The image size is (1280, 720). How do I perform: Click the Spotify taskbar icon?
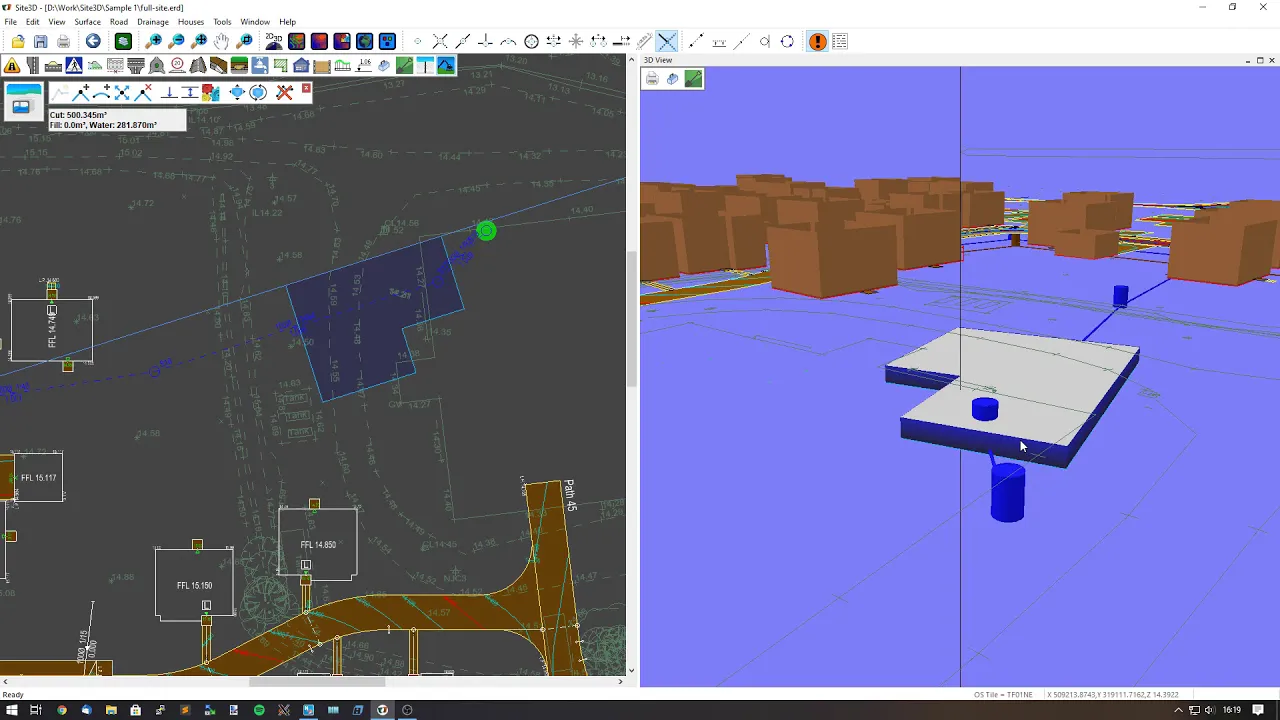click(259, 710)
